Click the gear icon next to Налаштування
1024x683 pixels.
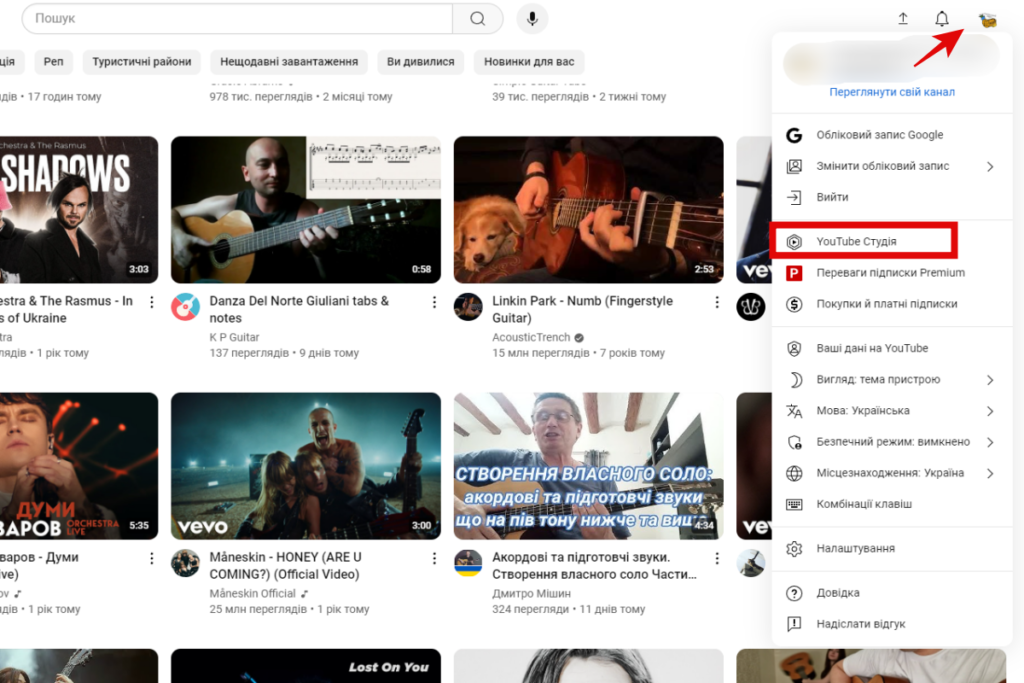pos(796,548)
